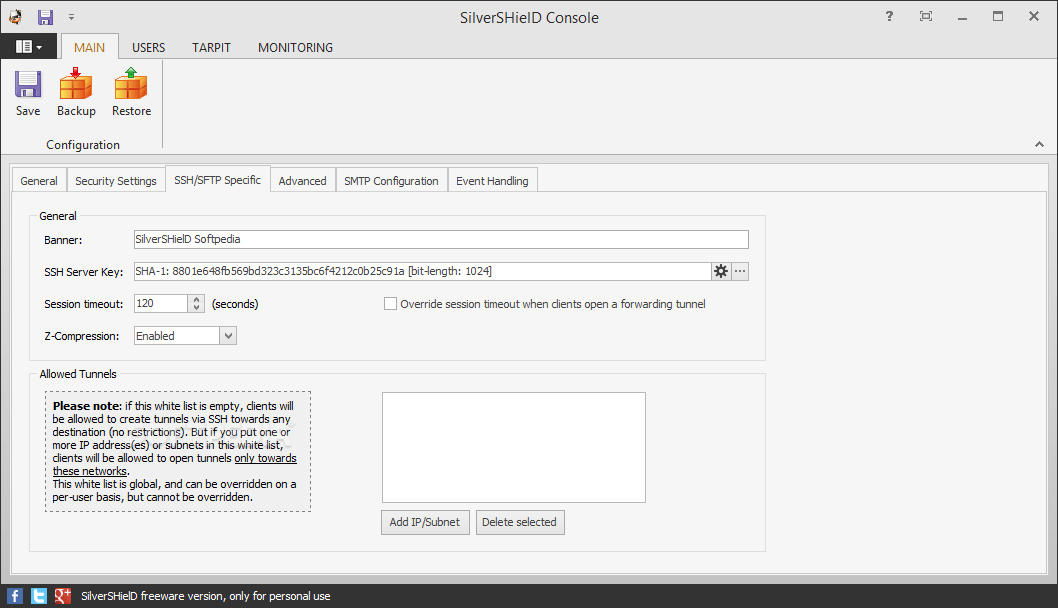The height and width of the screenshot is (608, 1058).
Task: Enable override session timeout for forwarding tunnel
Action: [x=390, y=304]
